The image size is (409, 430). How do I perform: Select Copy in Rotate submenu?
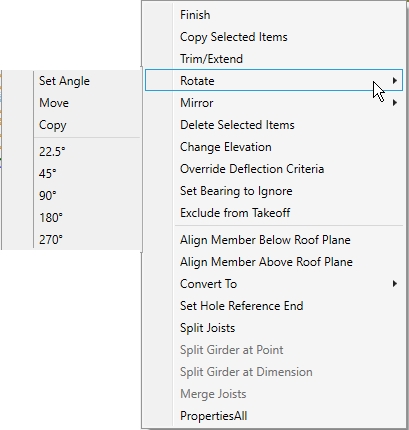(x=53, y=125)
